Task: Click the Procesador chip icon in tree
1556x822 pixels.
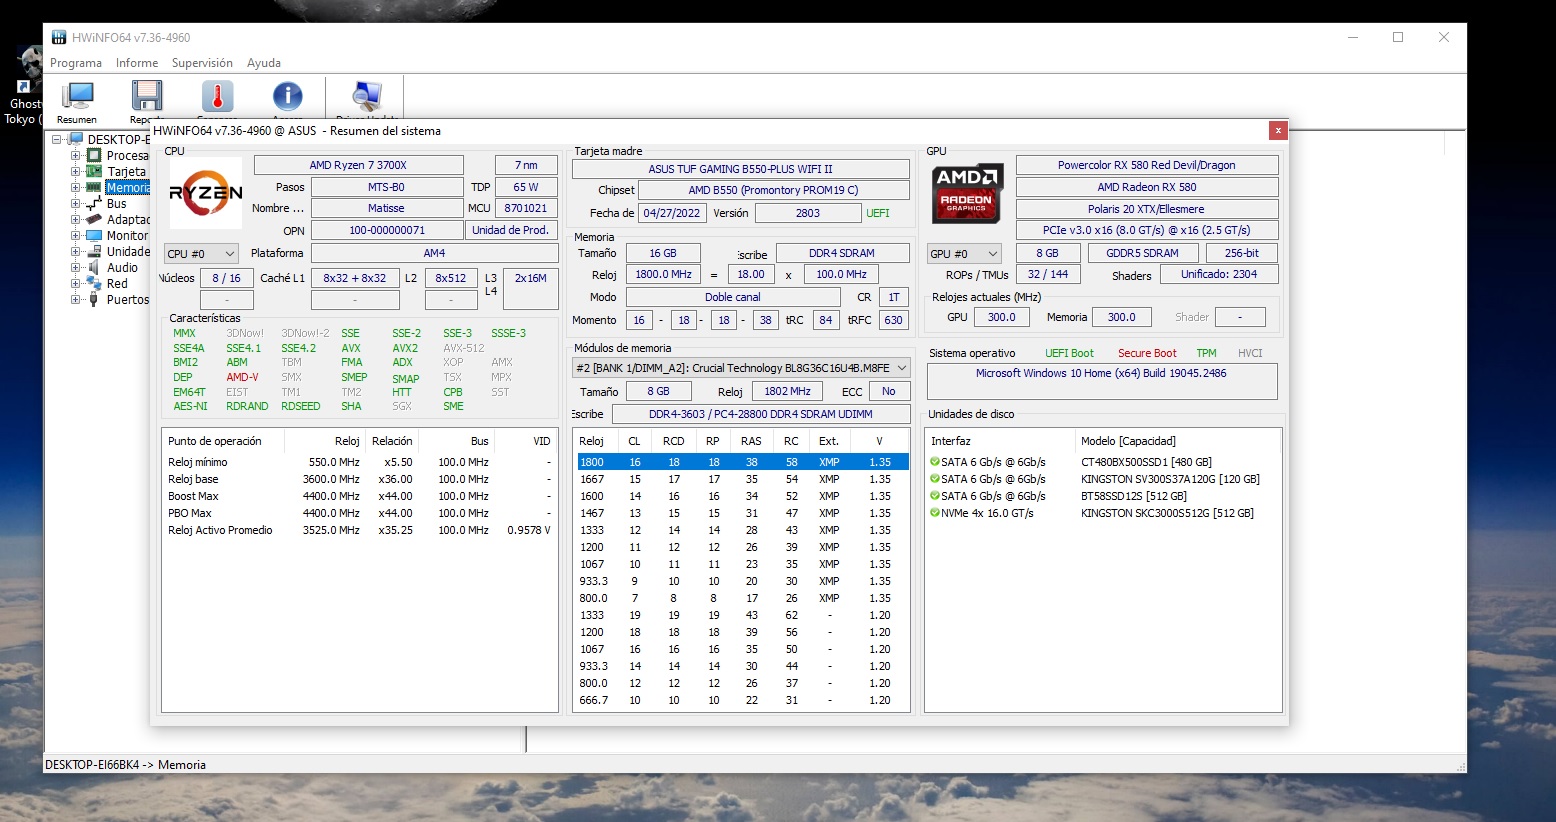Action: [x=94, y=155]
